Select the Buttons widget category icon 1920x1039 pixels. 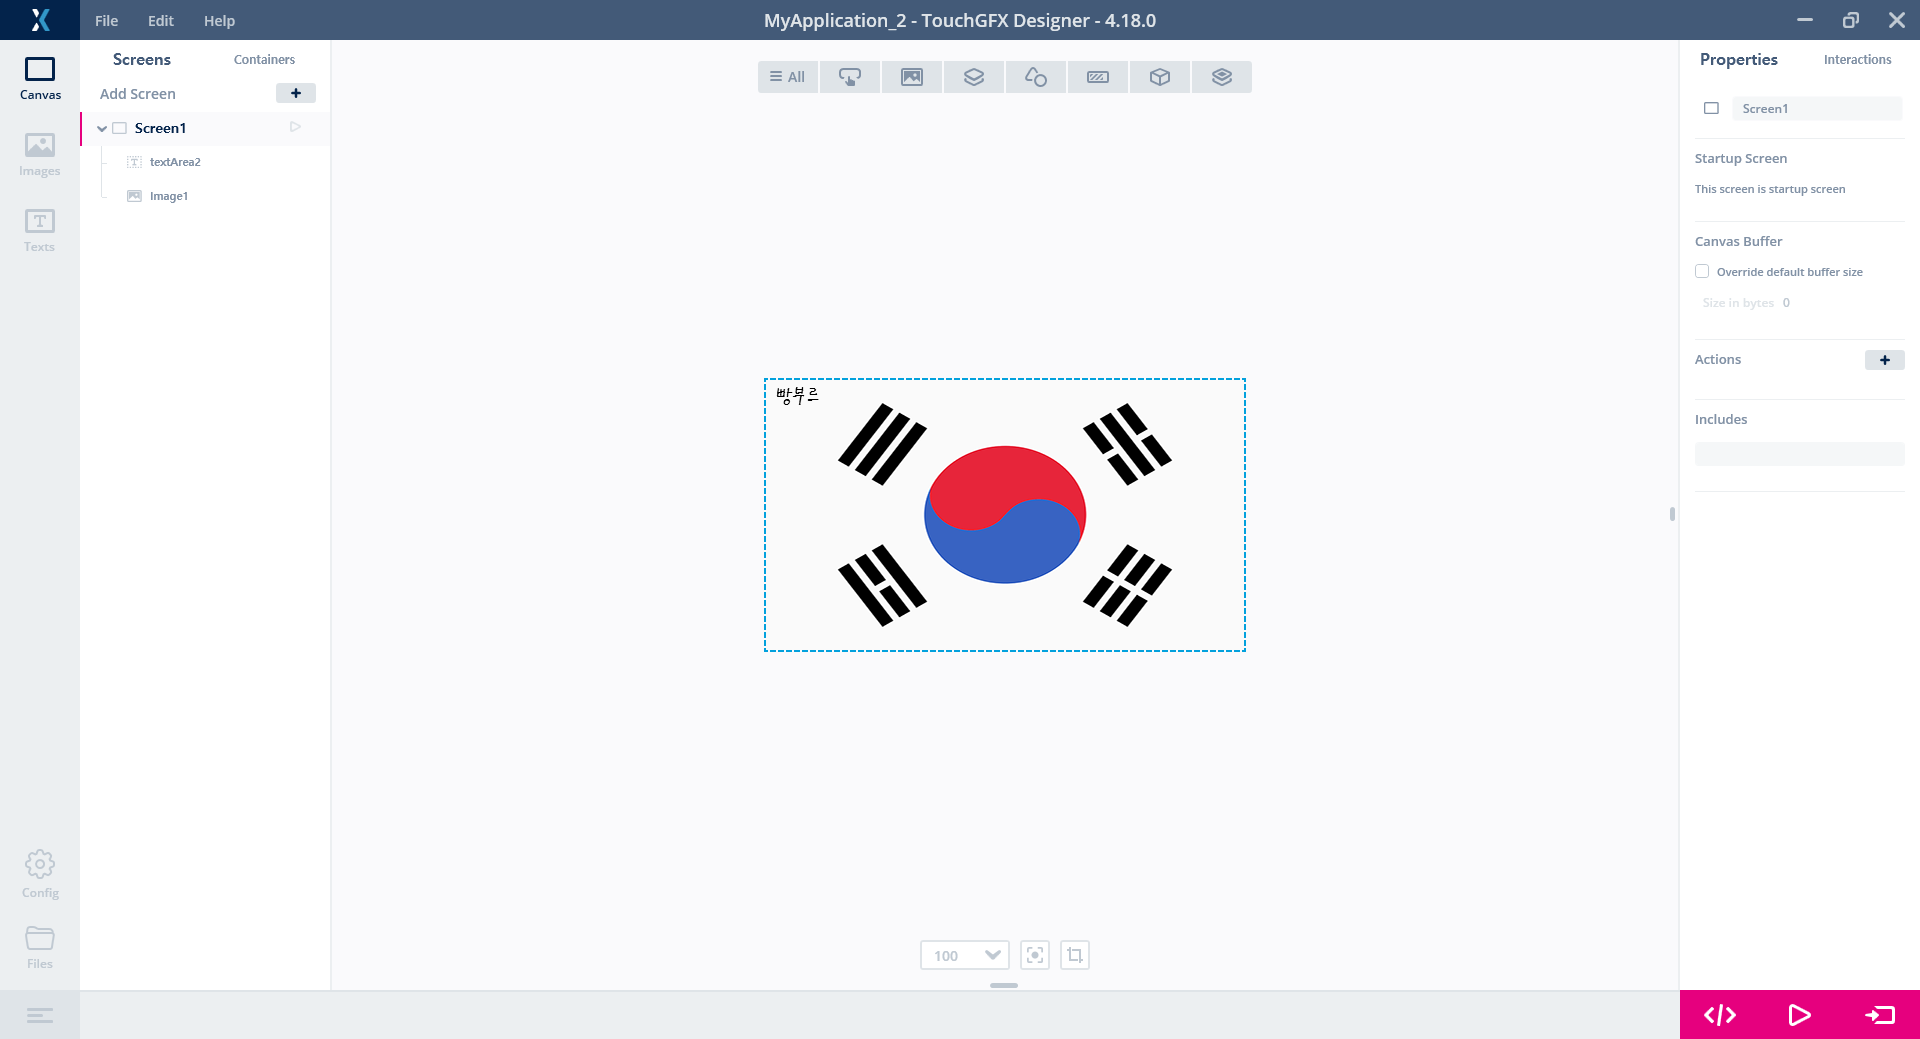click(x=850, y=77)
